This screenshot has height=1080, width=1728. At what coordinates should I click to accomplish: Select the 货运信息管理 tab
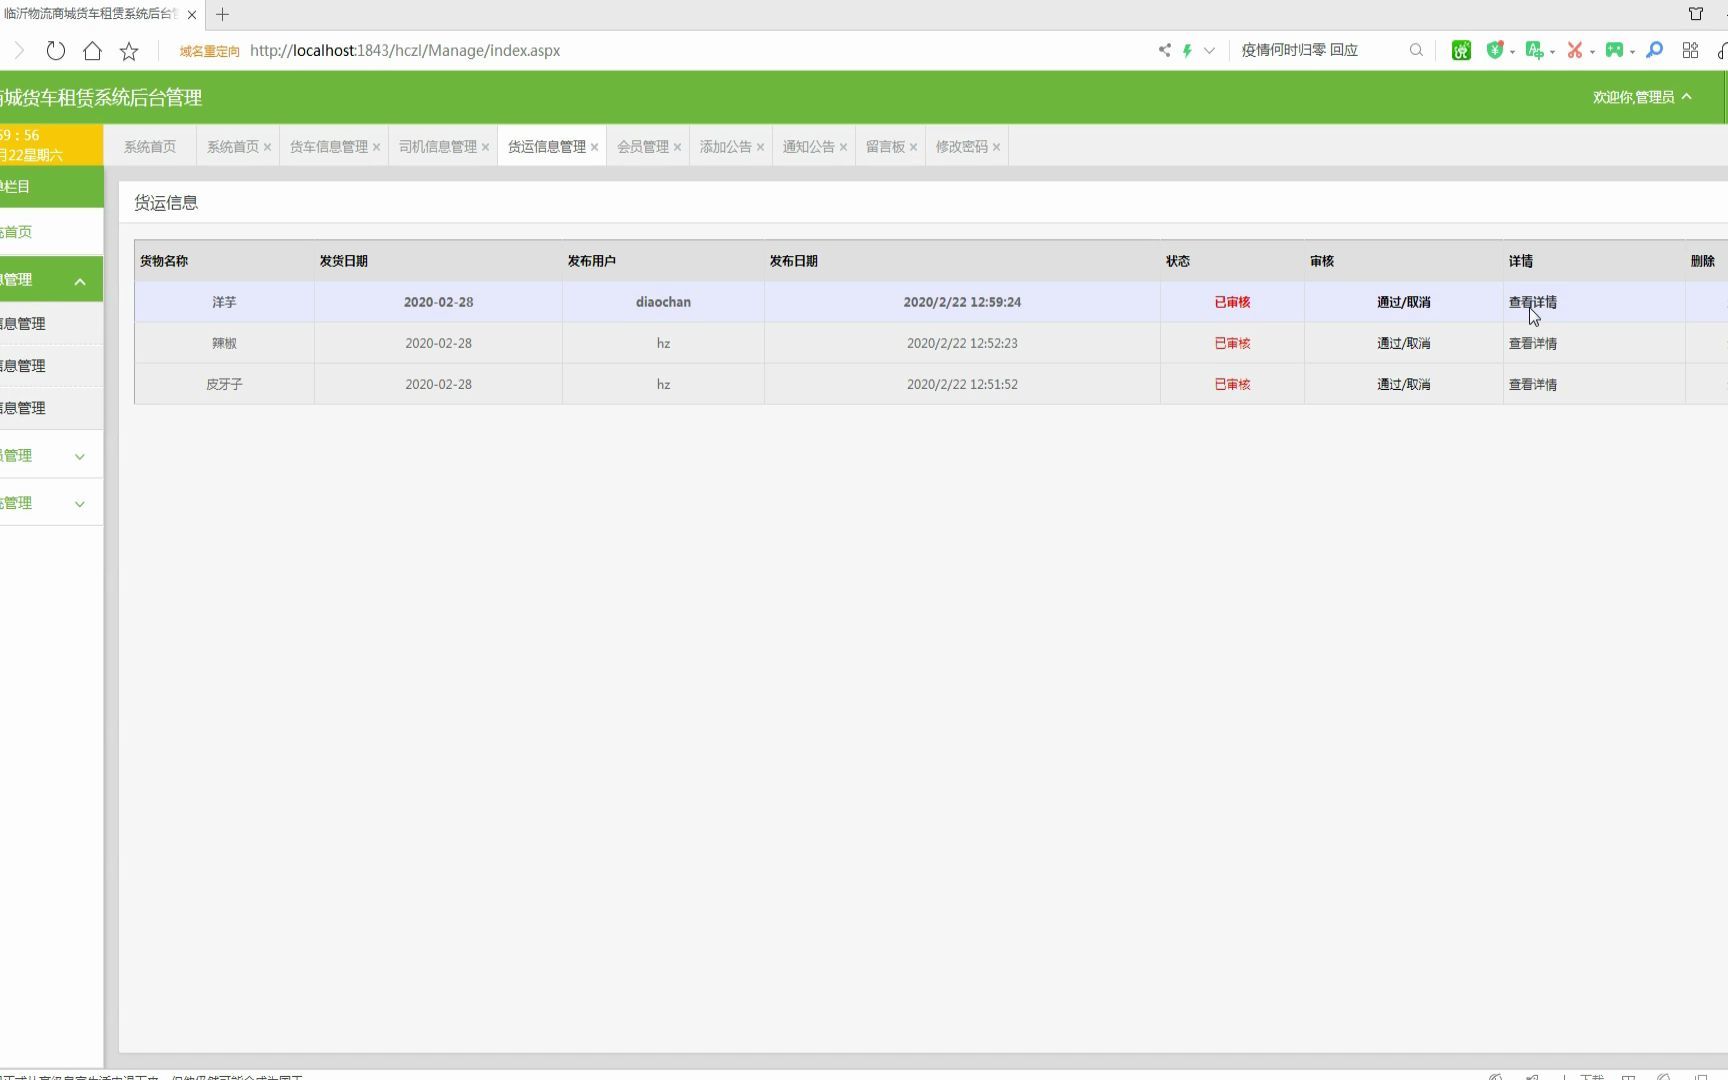click(x=547, y=146)
